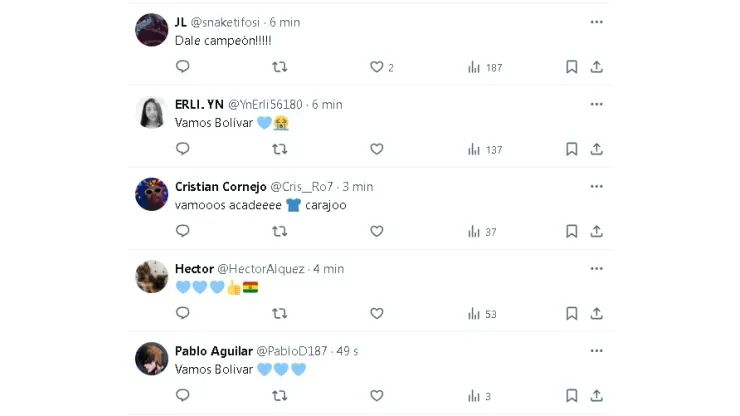Open Hector's profile name link
740x416 pixels.
pos(194,269)
